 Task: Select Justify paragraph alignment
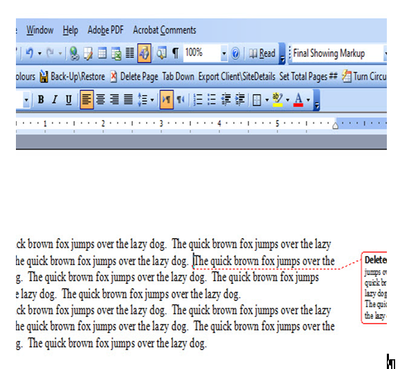(128, 99)
